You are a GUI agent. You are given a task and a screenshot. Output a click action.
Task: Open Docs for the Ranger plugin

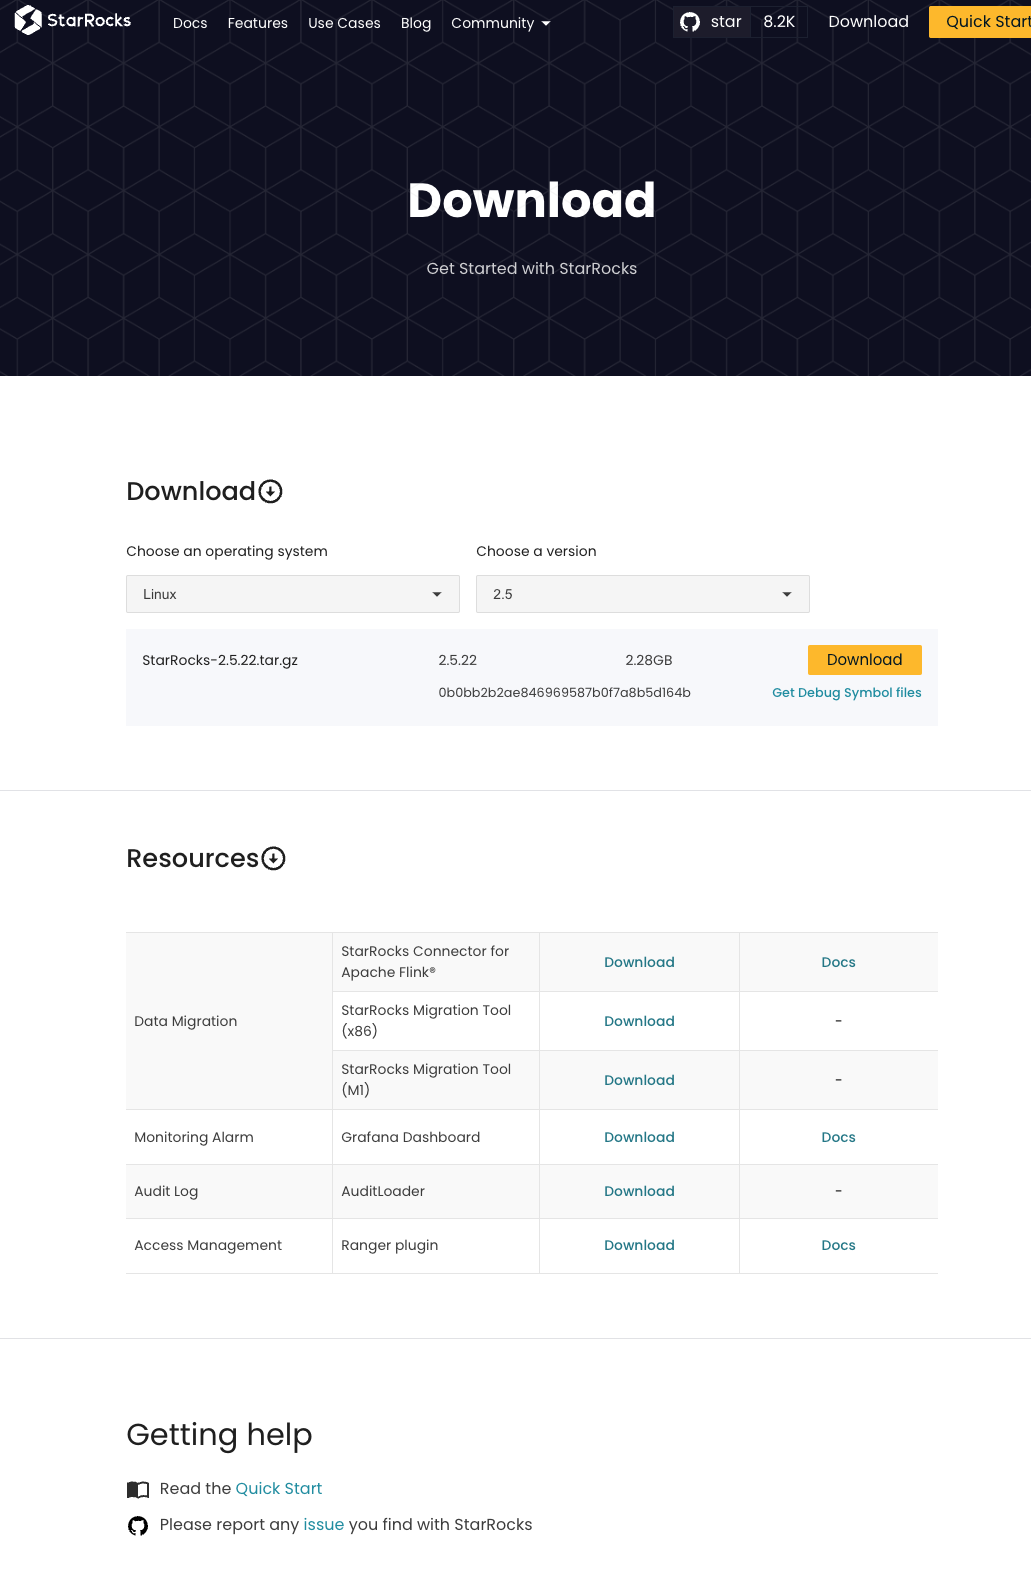pos(839,1245)
